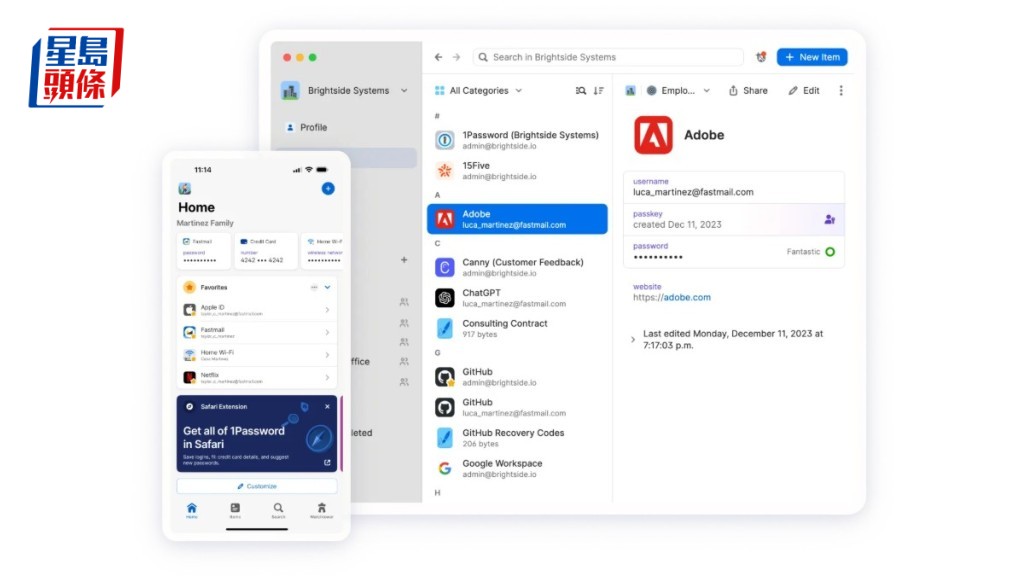
Task: Tap the account avatar on phone Home
Action: click(185, 189)
